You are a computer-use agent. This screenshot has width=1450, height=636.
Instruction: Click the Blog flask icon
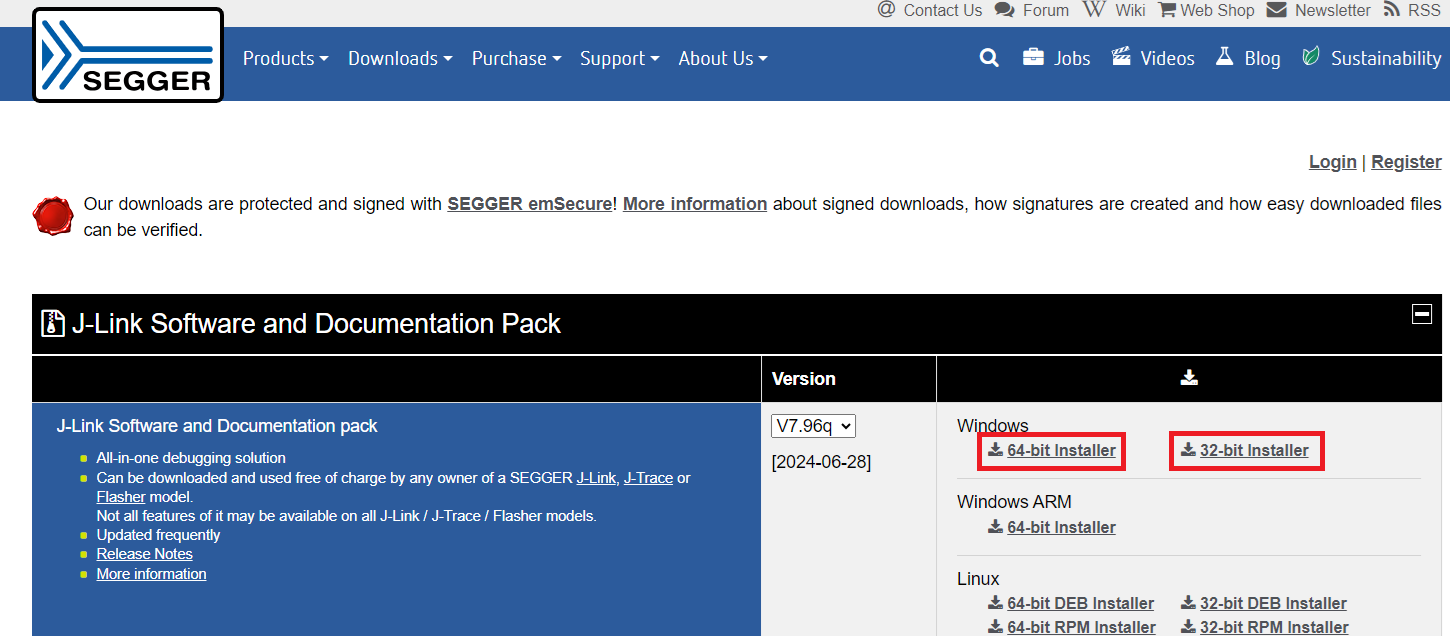click(1225, 57)
